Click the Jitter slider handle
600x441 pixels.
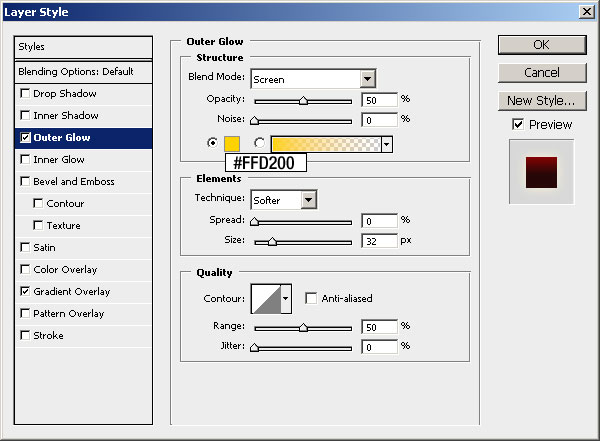(254, 348)
